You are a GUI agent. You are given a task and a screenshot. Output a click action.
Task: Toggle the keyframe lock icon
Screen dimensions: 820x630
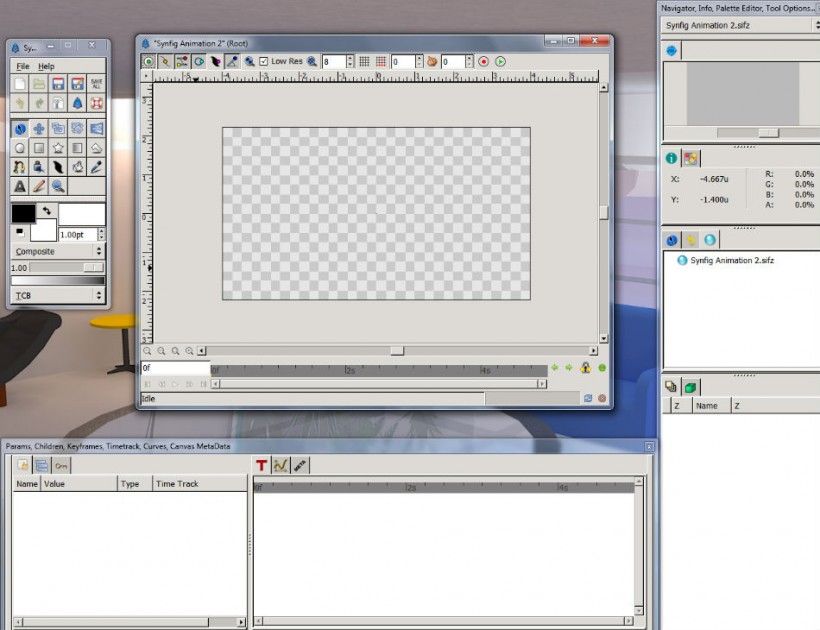(x=586, y=368)
